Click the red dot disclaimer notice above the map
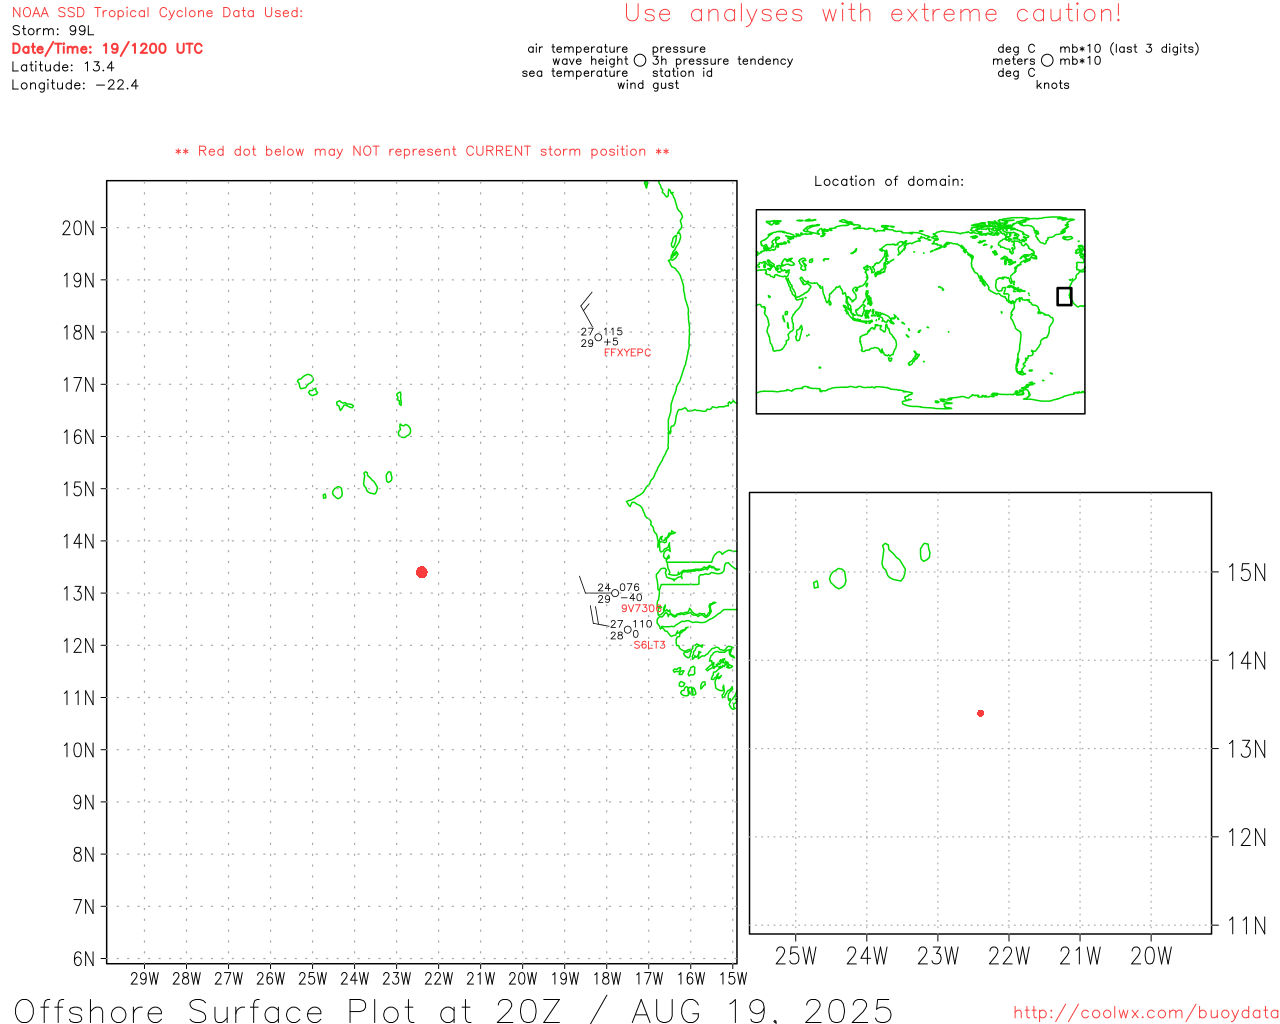 pos(422,151)
